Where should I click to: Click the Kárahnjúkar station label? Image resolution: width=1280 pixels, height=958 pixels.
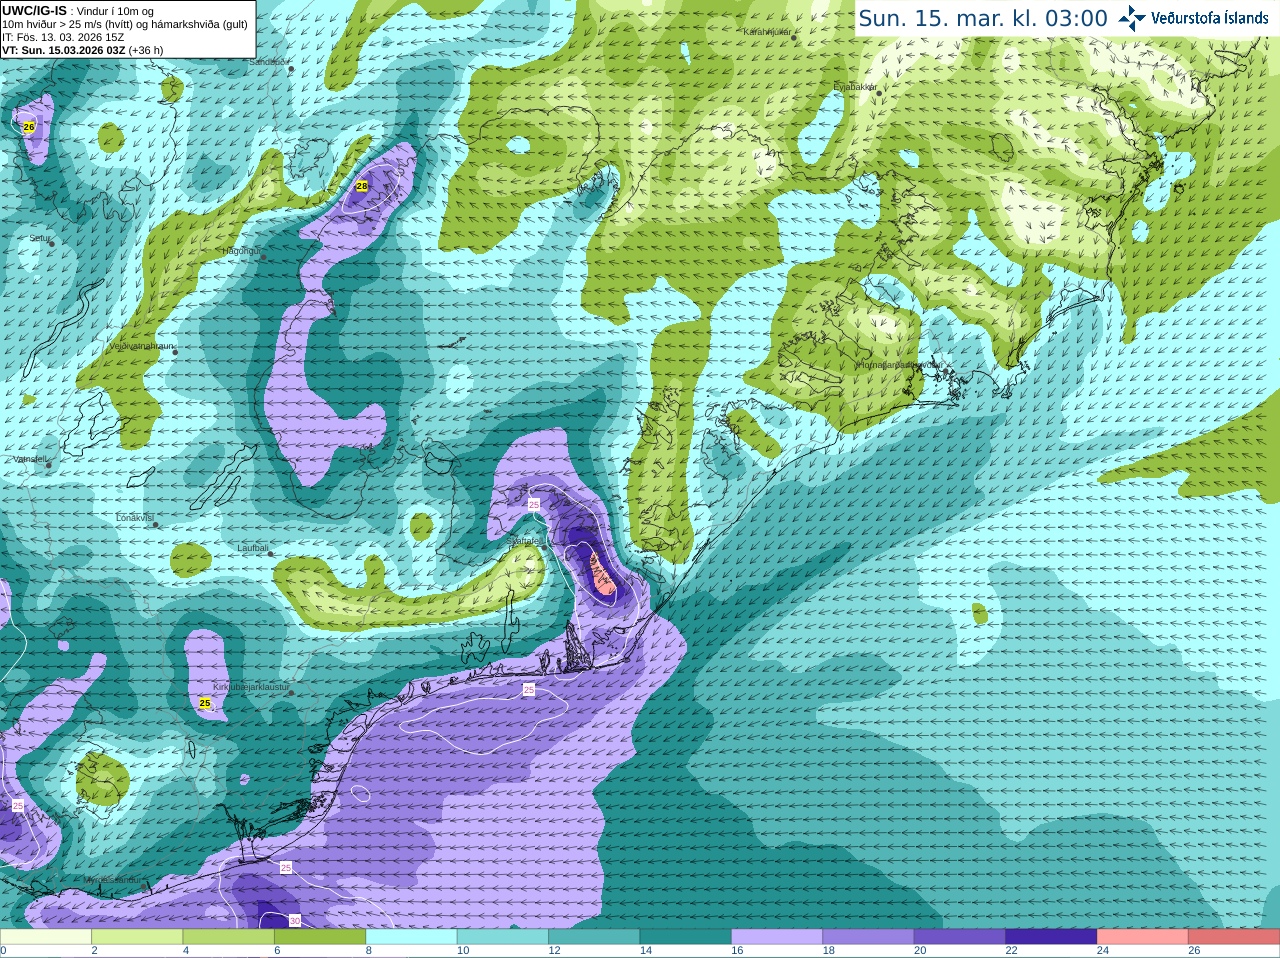pyautogui.click(x=767, y=32)
